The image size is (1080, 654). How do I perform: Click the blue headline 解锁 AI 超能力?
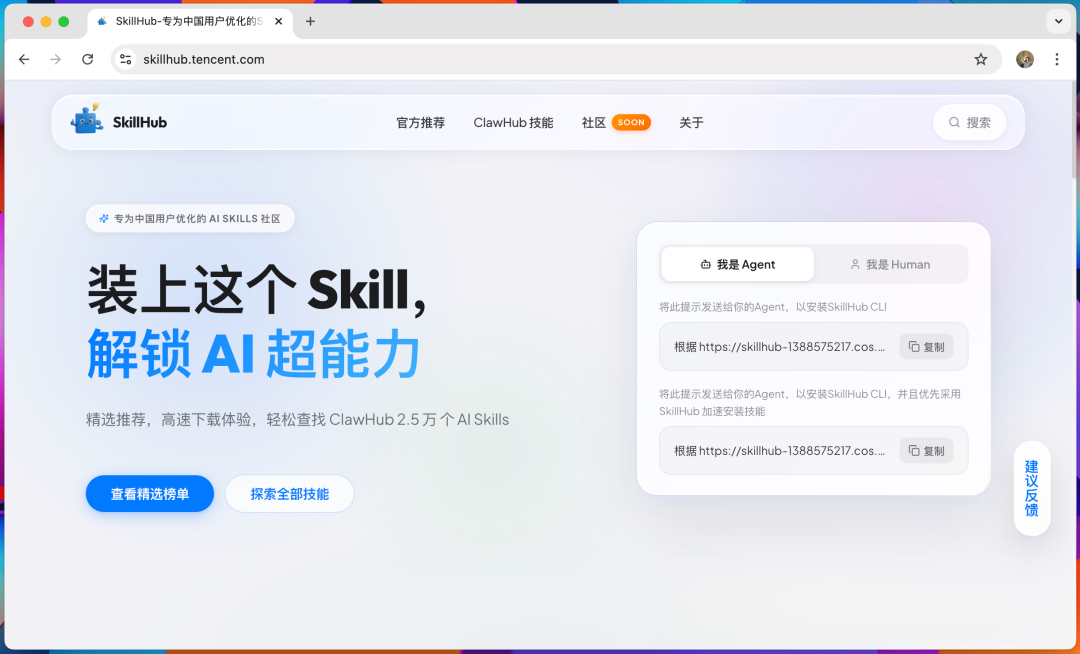tap(253, 353)
